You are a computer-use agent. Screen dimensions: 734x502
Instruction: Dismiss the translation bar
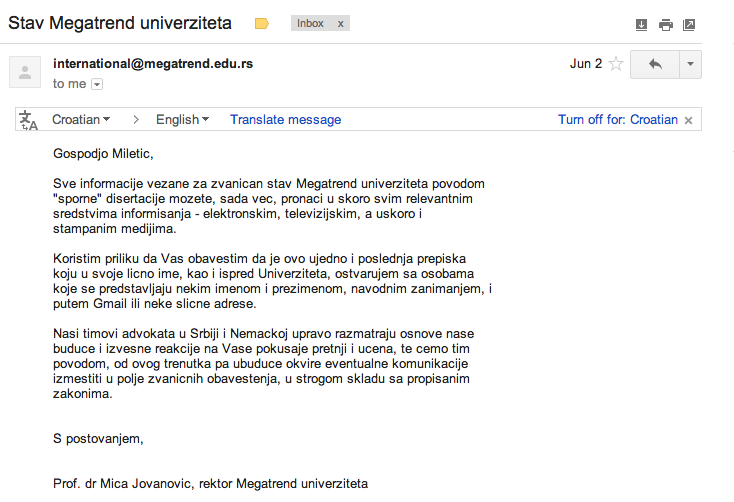tap(688, 120)
